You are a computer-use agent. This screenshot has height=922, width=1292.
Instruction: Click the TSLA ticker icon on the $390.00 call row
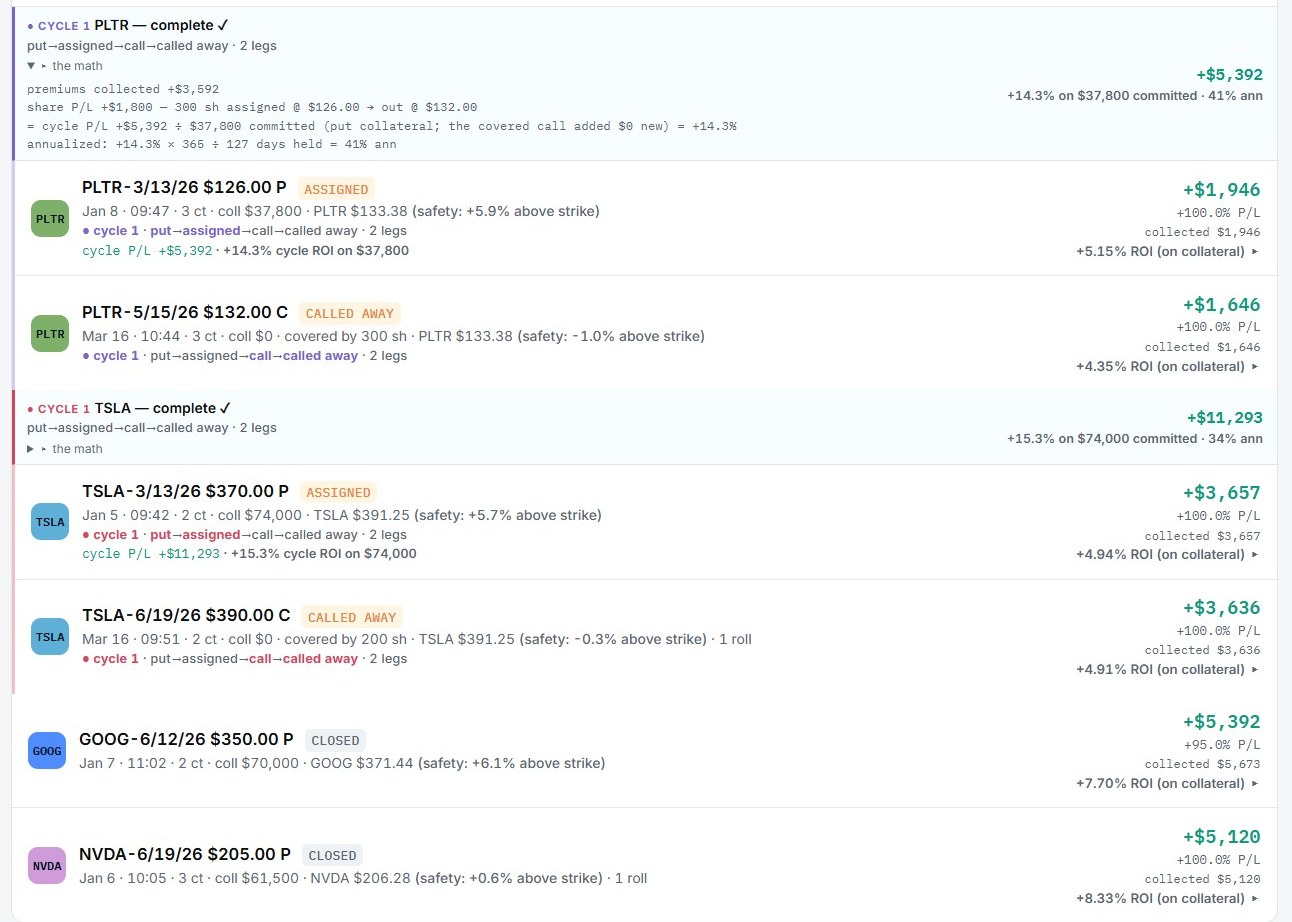pyautogui.click(x=50, y=637)
